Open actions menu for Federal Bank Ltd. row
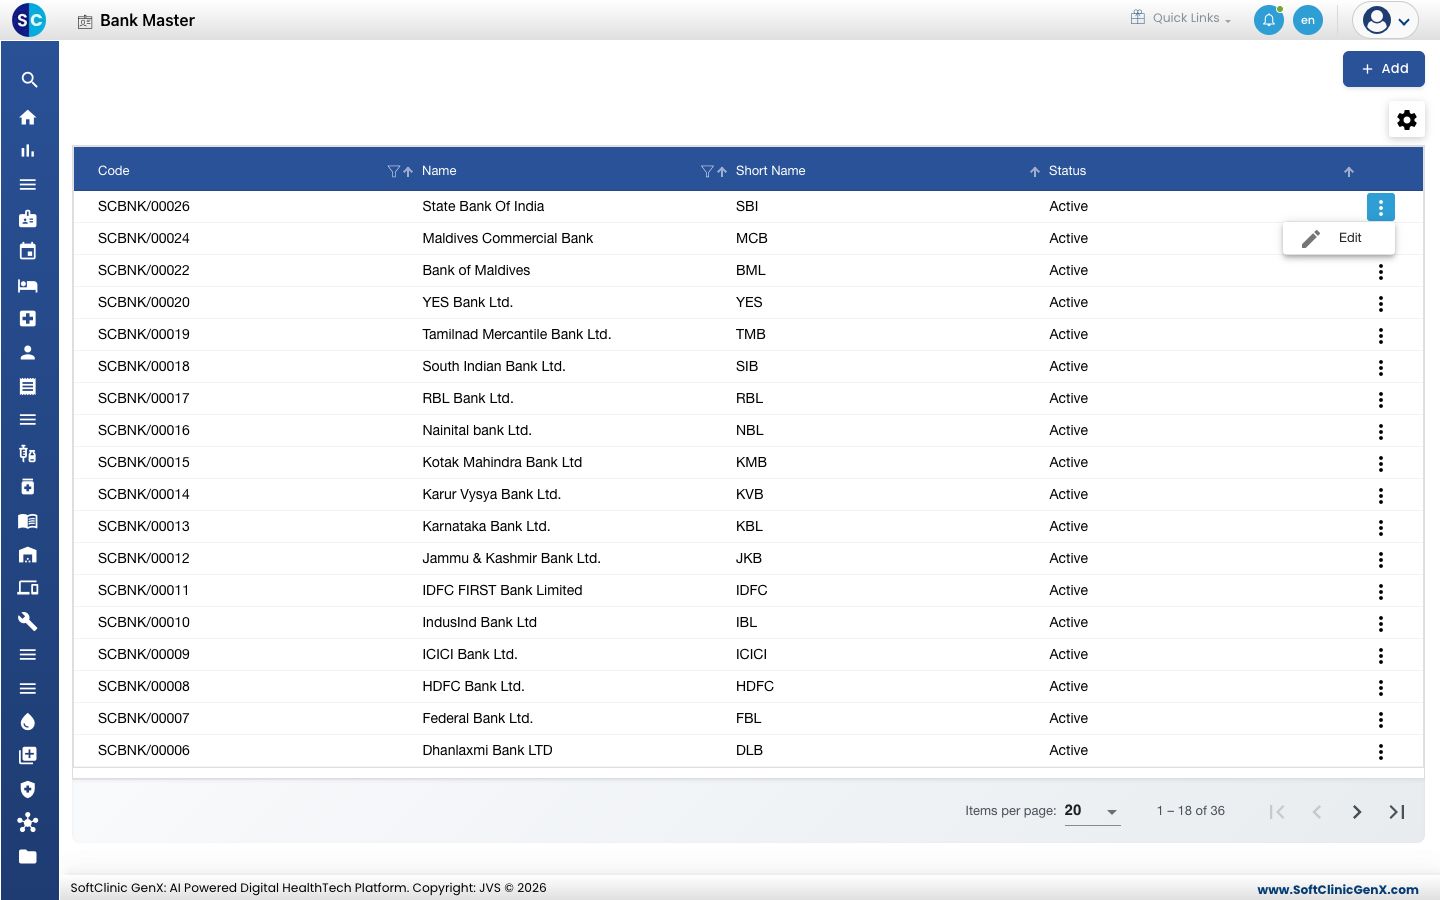Image resolution: width=1440 pixels, height=900 pixels. tap(1381, 719)
